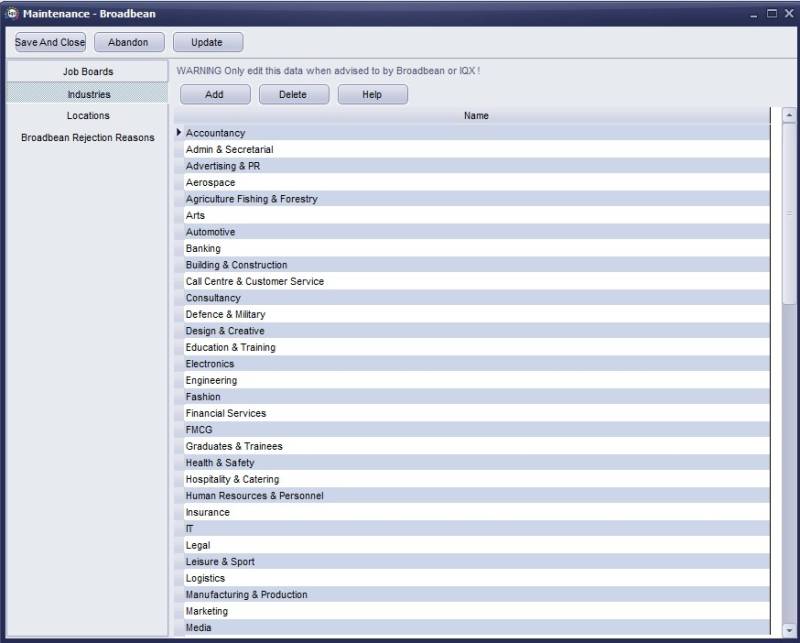Image resolution: width=800 pixels, height=643 pixels.
Task: Click the Delete button
Action: pyautogui.click(x=294, y=94)
